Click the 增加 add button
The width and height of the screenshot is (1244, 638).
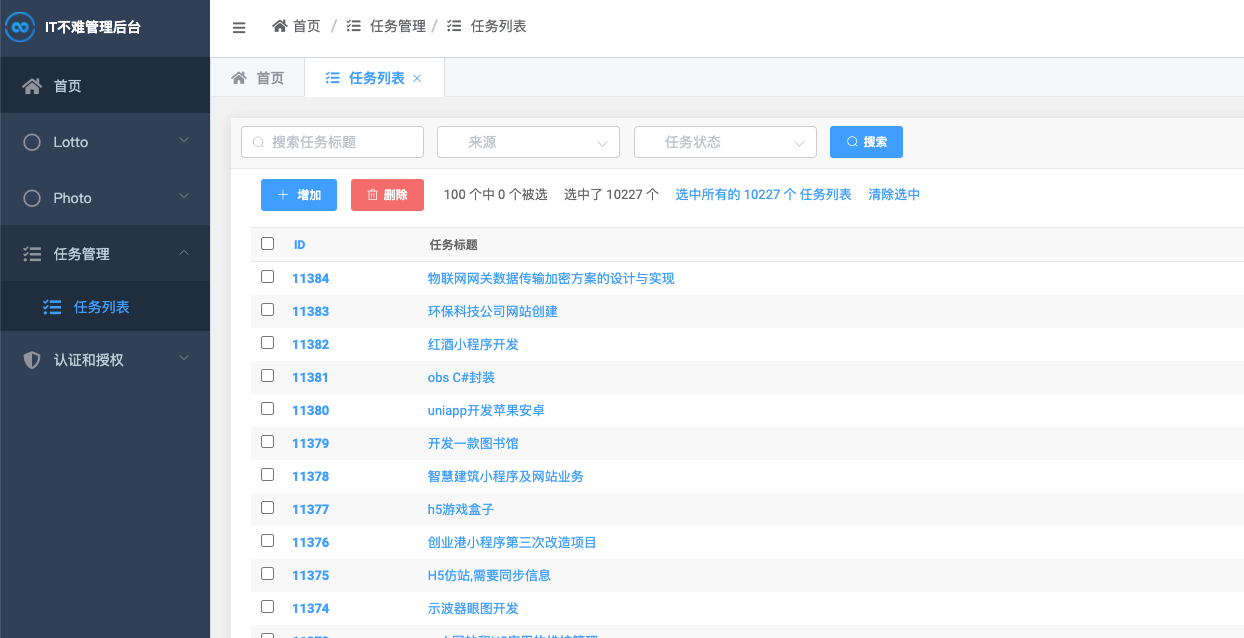tap(299, 195)
